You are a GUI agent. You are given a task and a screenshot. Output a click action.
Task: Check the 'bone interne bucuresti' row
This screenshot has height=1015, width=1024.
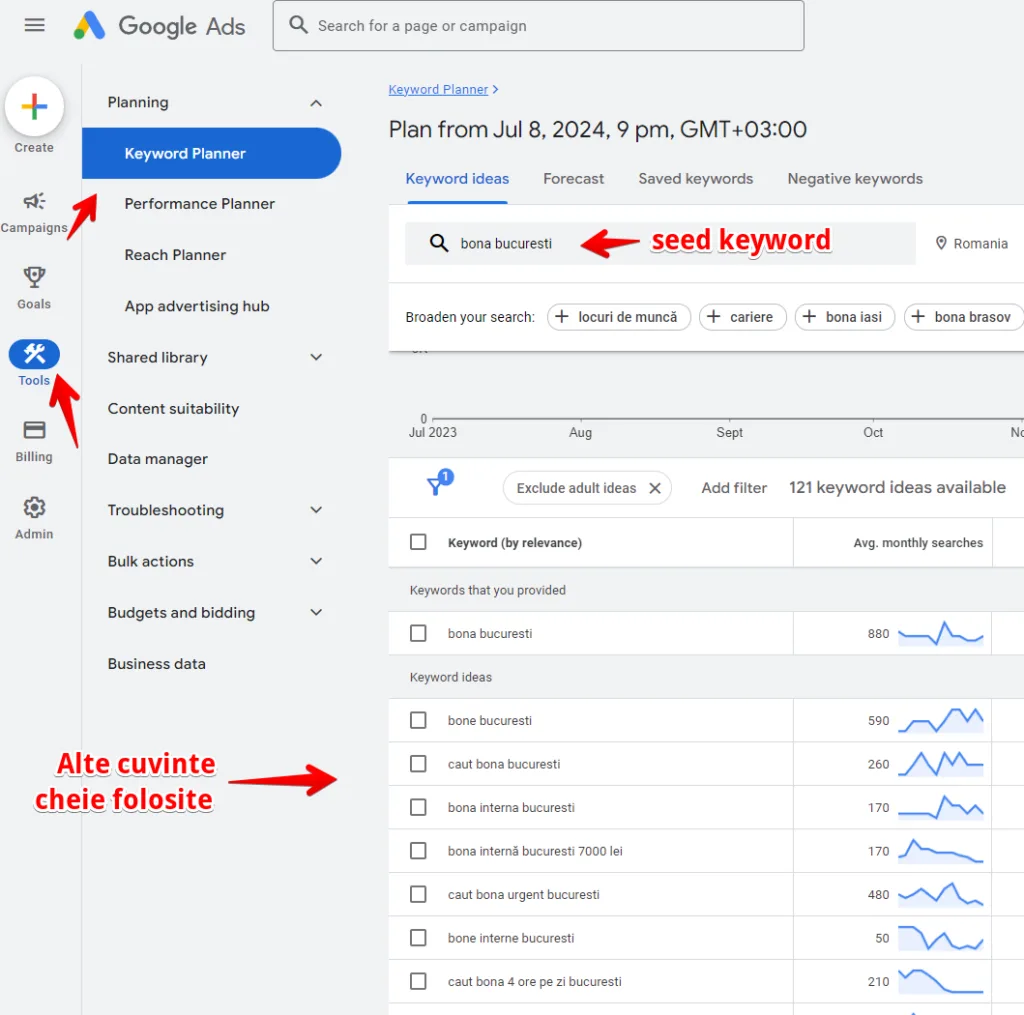pos(418,938)
